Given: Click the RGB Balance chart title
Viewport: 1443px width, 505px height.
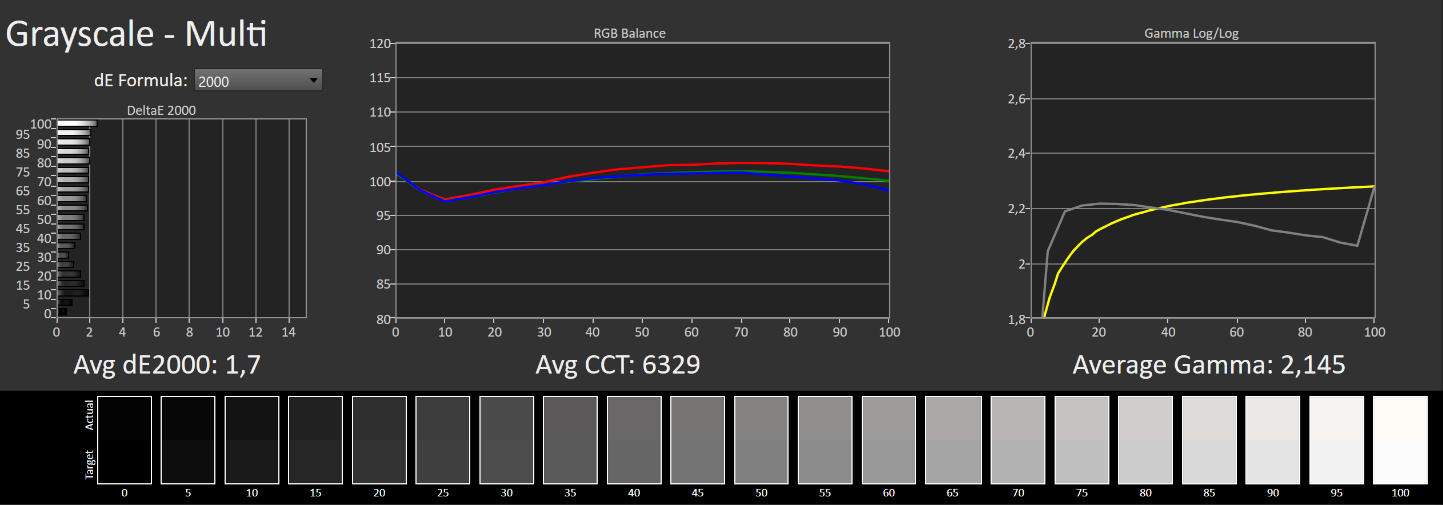Looking at the screenshot, I should pyautogui.click(x=629, y=33).
